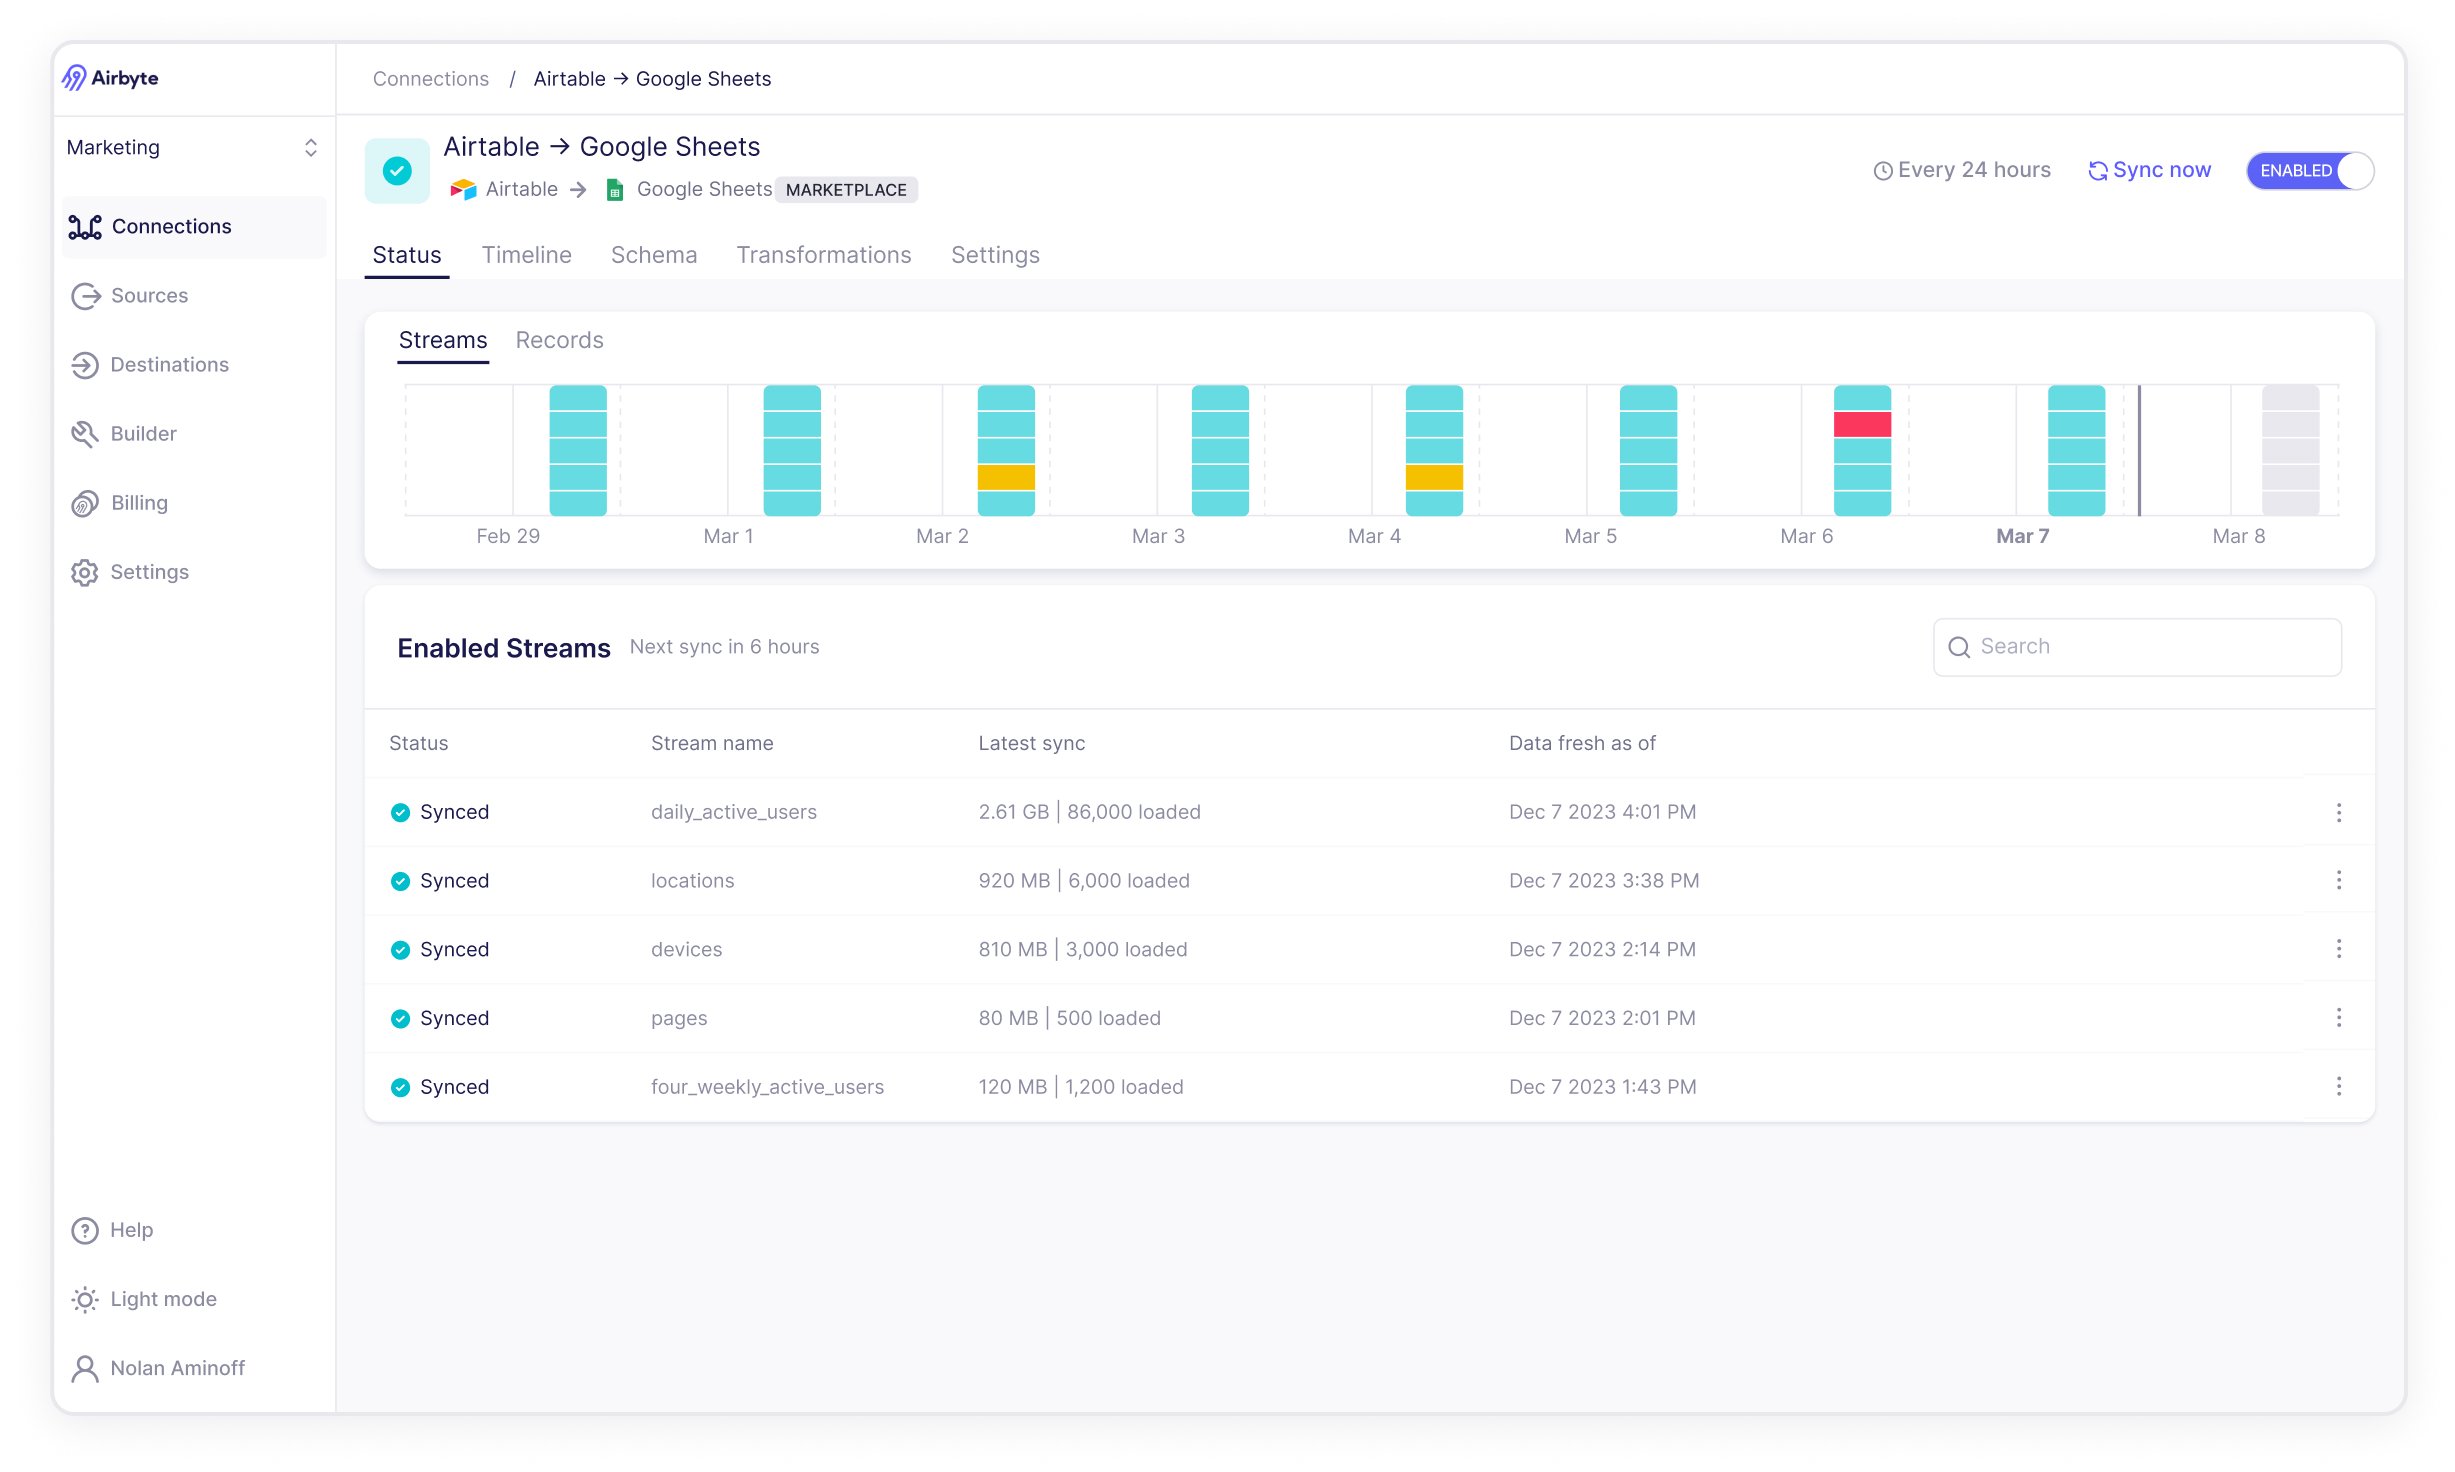Viewport: 2455px width, 1472px height.
Task: Click the Sync now button
Action: [2150, 170]
